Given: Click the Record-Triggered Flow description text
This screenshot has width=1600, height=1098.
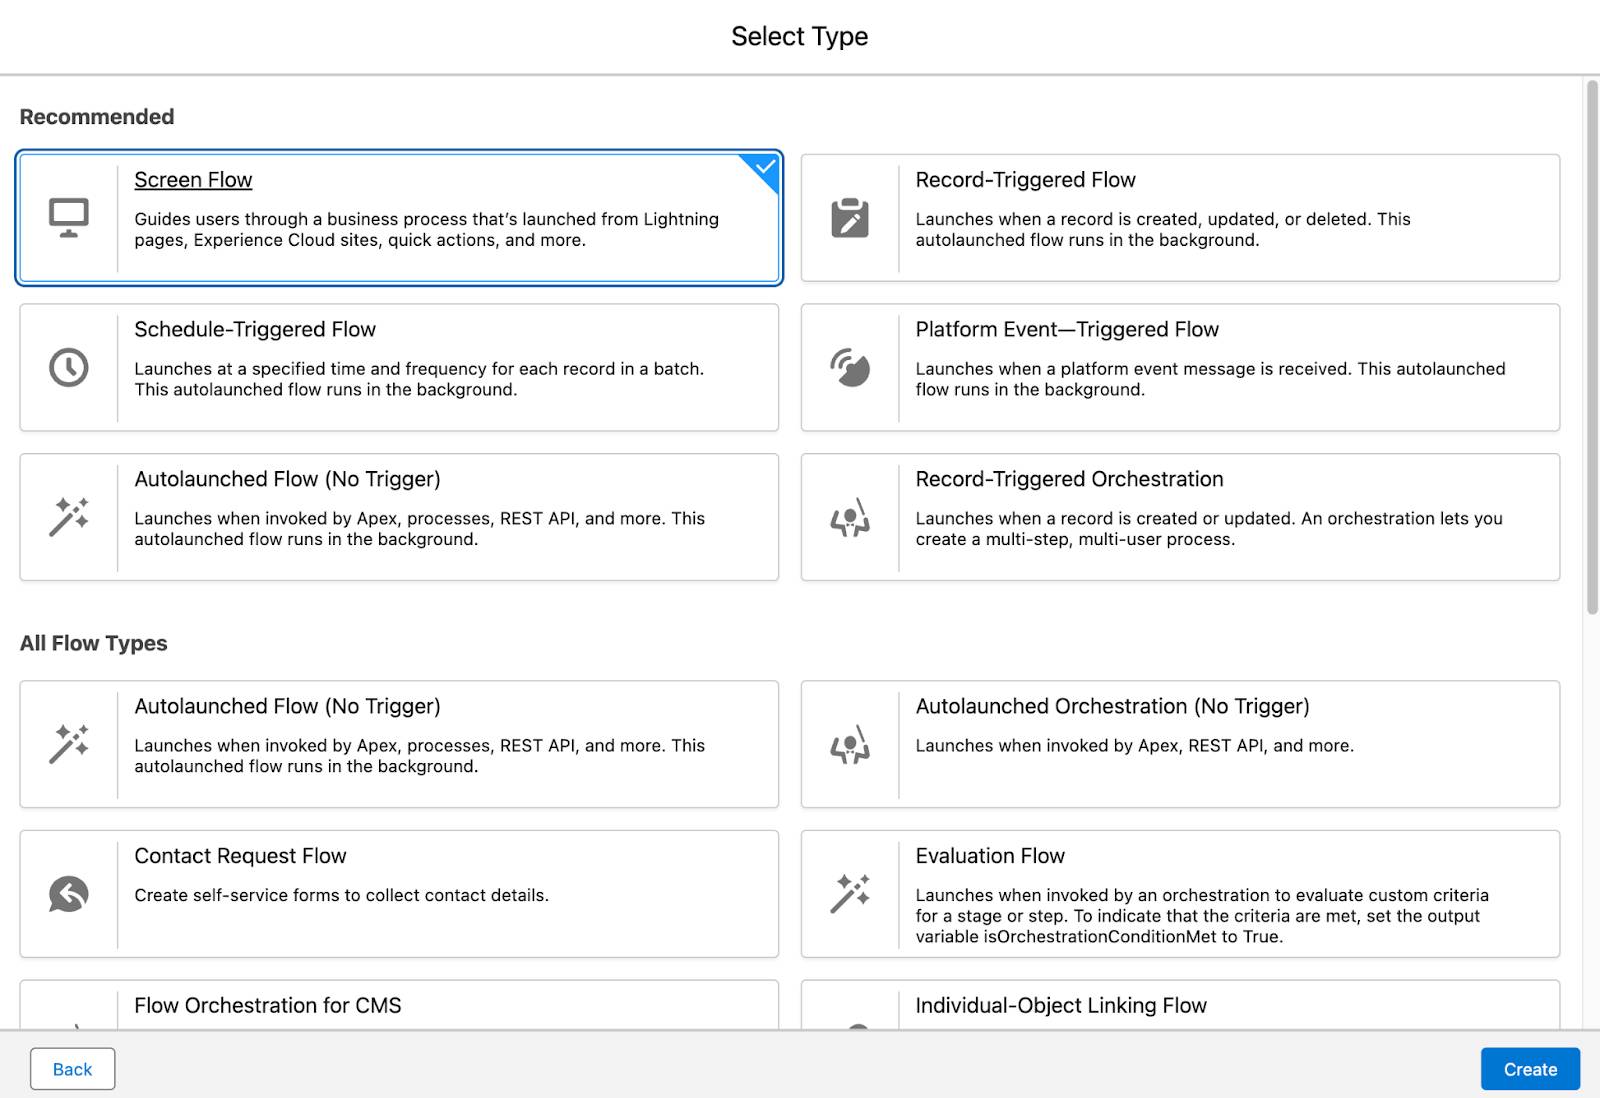Looking at the screenshot, I should tap(1163, 229).
